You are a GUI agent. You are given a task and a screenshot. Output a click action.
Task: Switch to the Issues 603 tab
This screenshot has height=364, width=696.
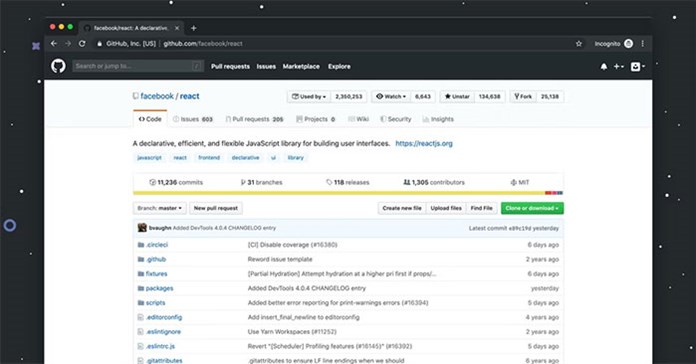pos(193,119)
